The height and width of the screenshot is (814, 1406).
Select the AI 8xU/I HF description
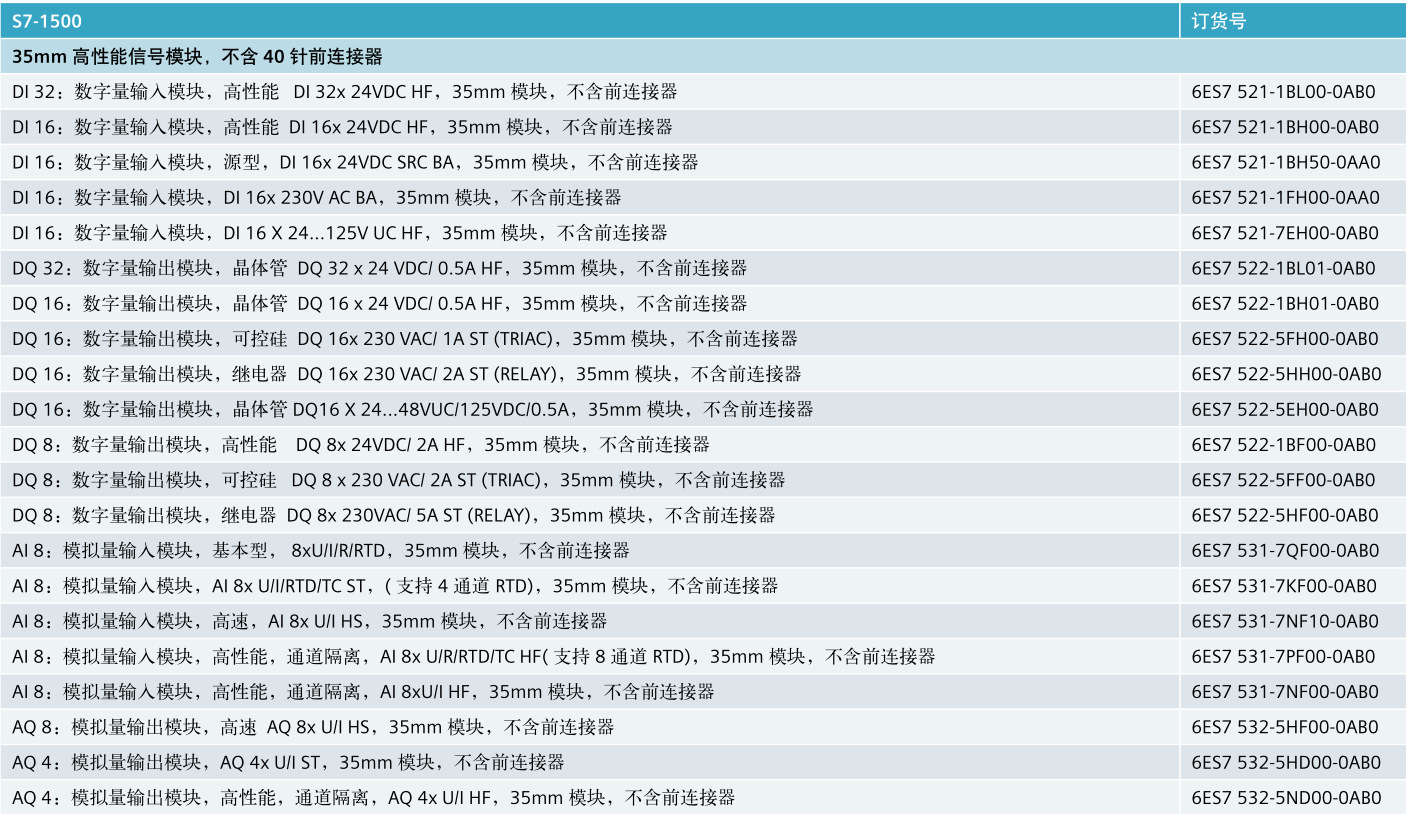click(363, 692)
